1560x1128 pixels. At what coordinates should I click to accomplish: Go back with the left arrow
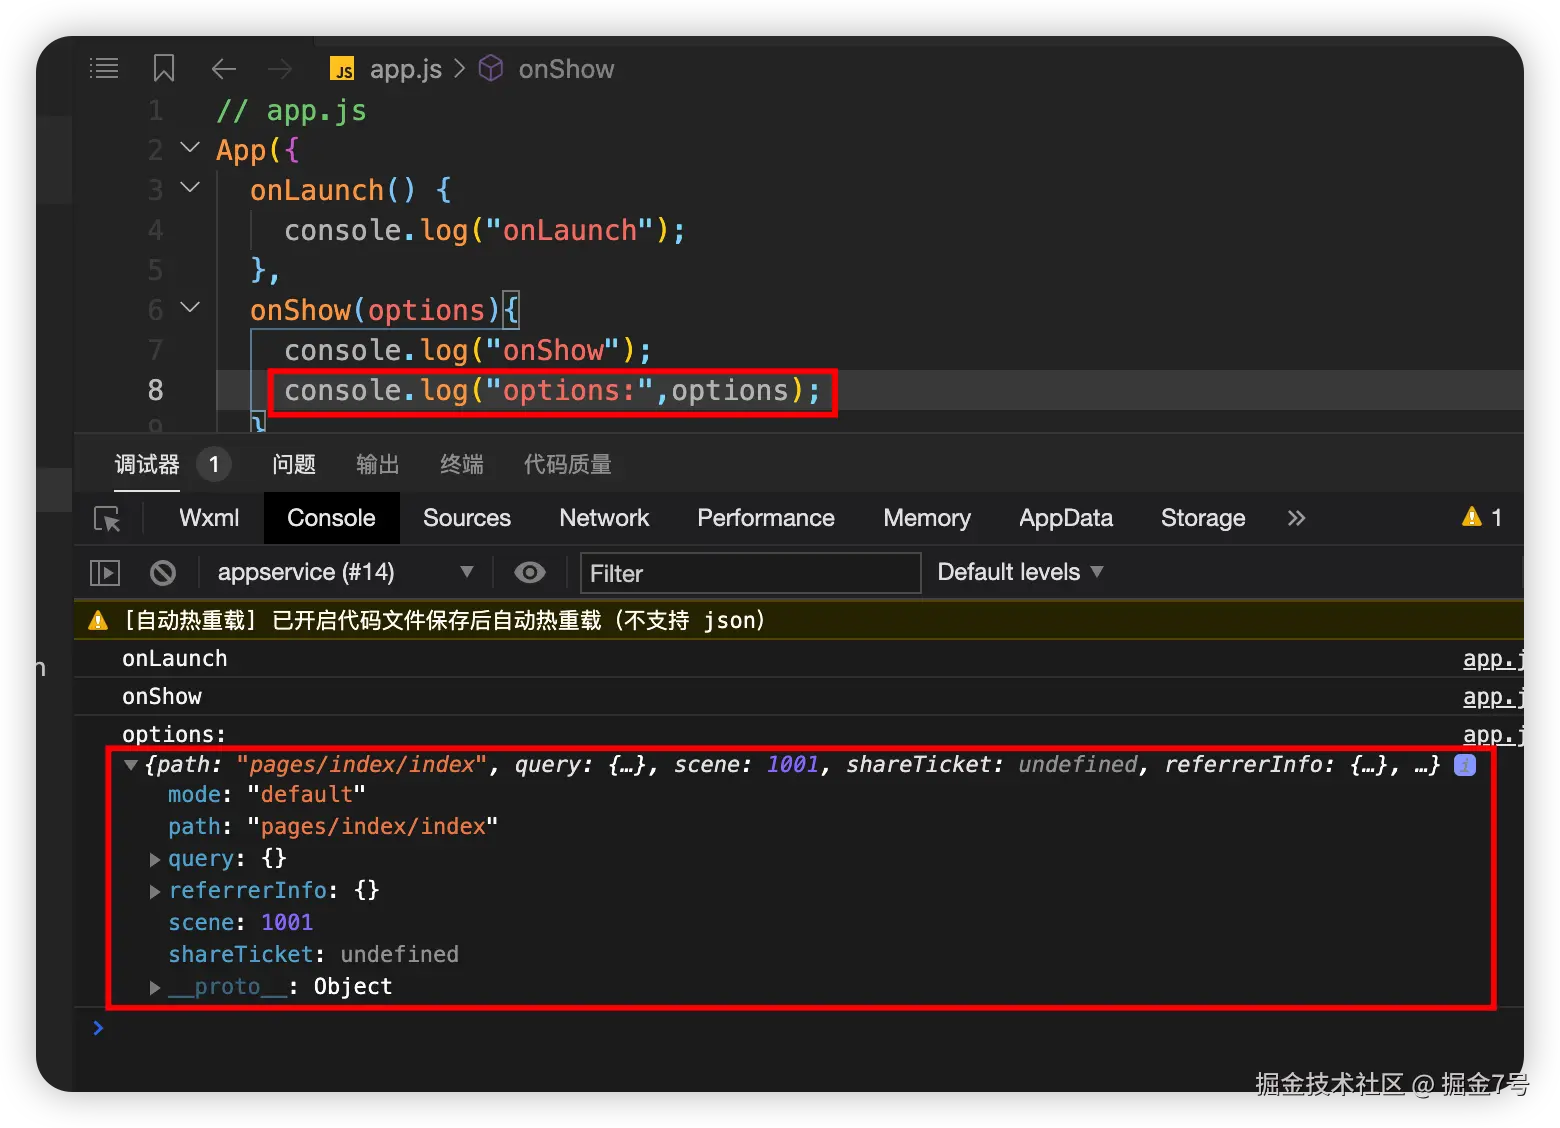coord(224,68)
